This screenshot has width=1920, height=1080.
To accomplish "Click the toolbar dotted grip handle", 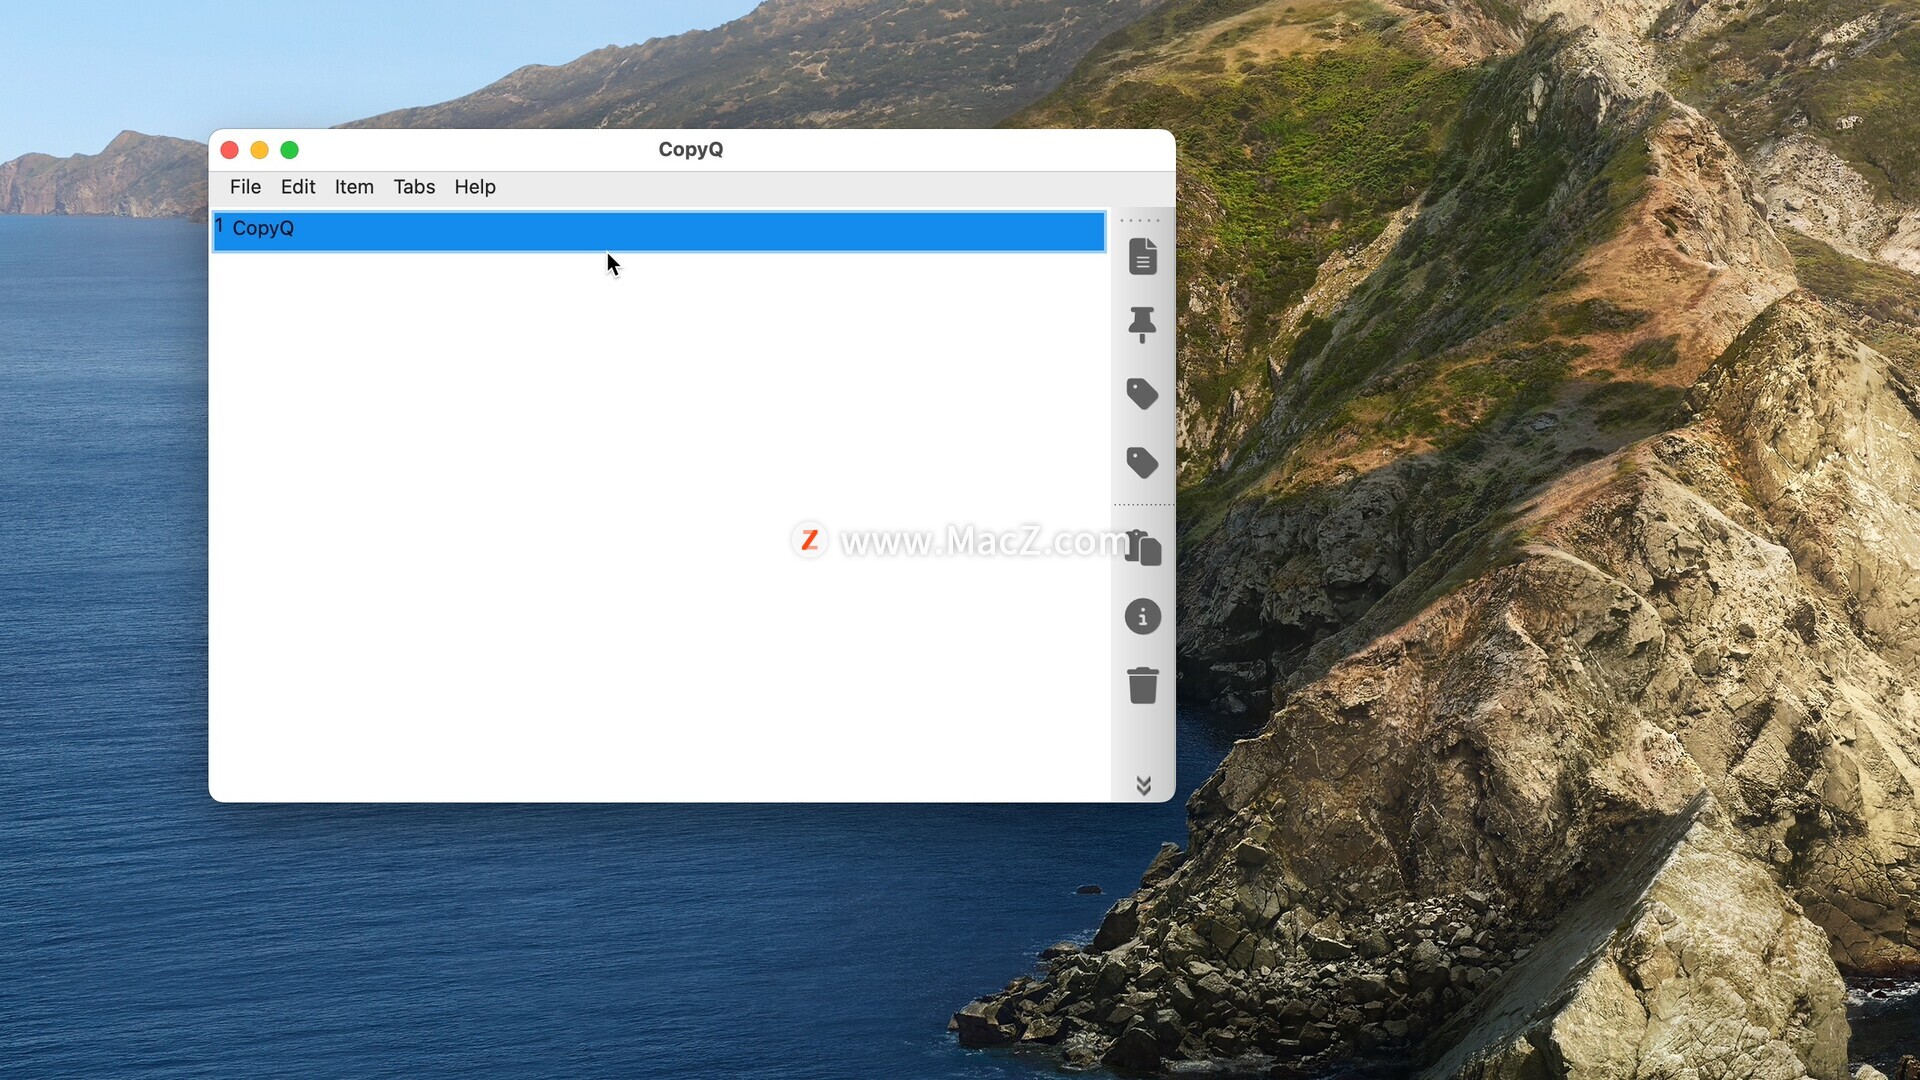I will 1140,220.
